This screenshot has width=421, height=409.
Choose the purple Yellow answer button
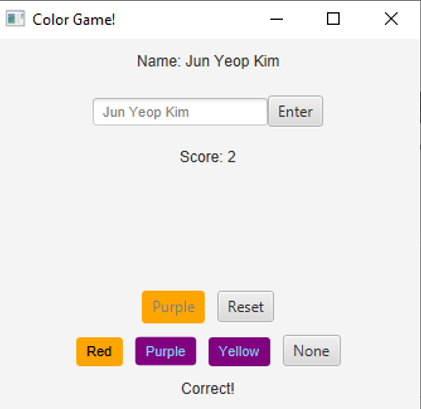click(239, 351)
